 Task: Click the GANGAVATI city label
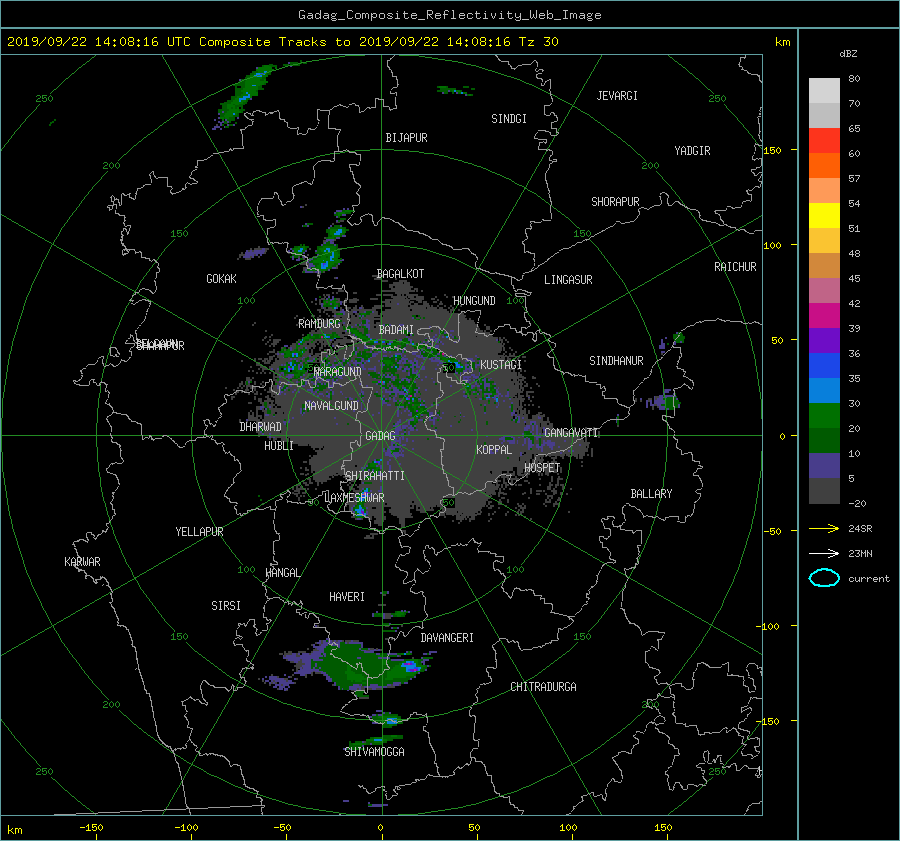point(571,433)
